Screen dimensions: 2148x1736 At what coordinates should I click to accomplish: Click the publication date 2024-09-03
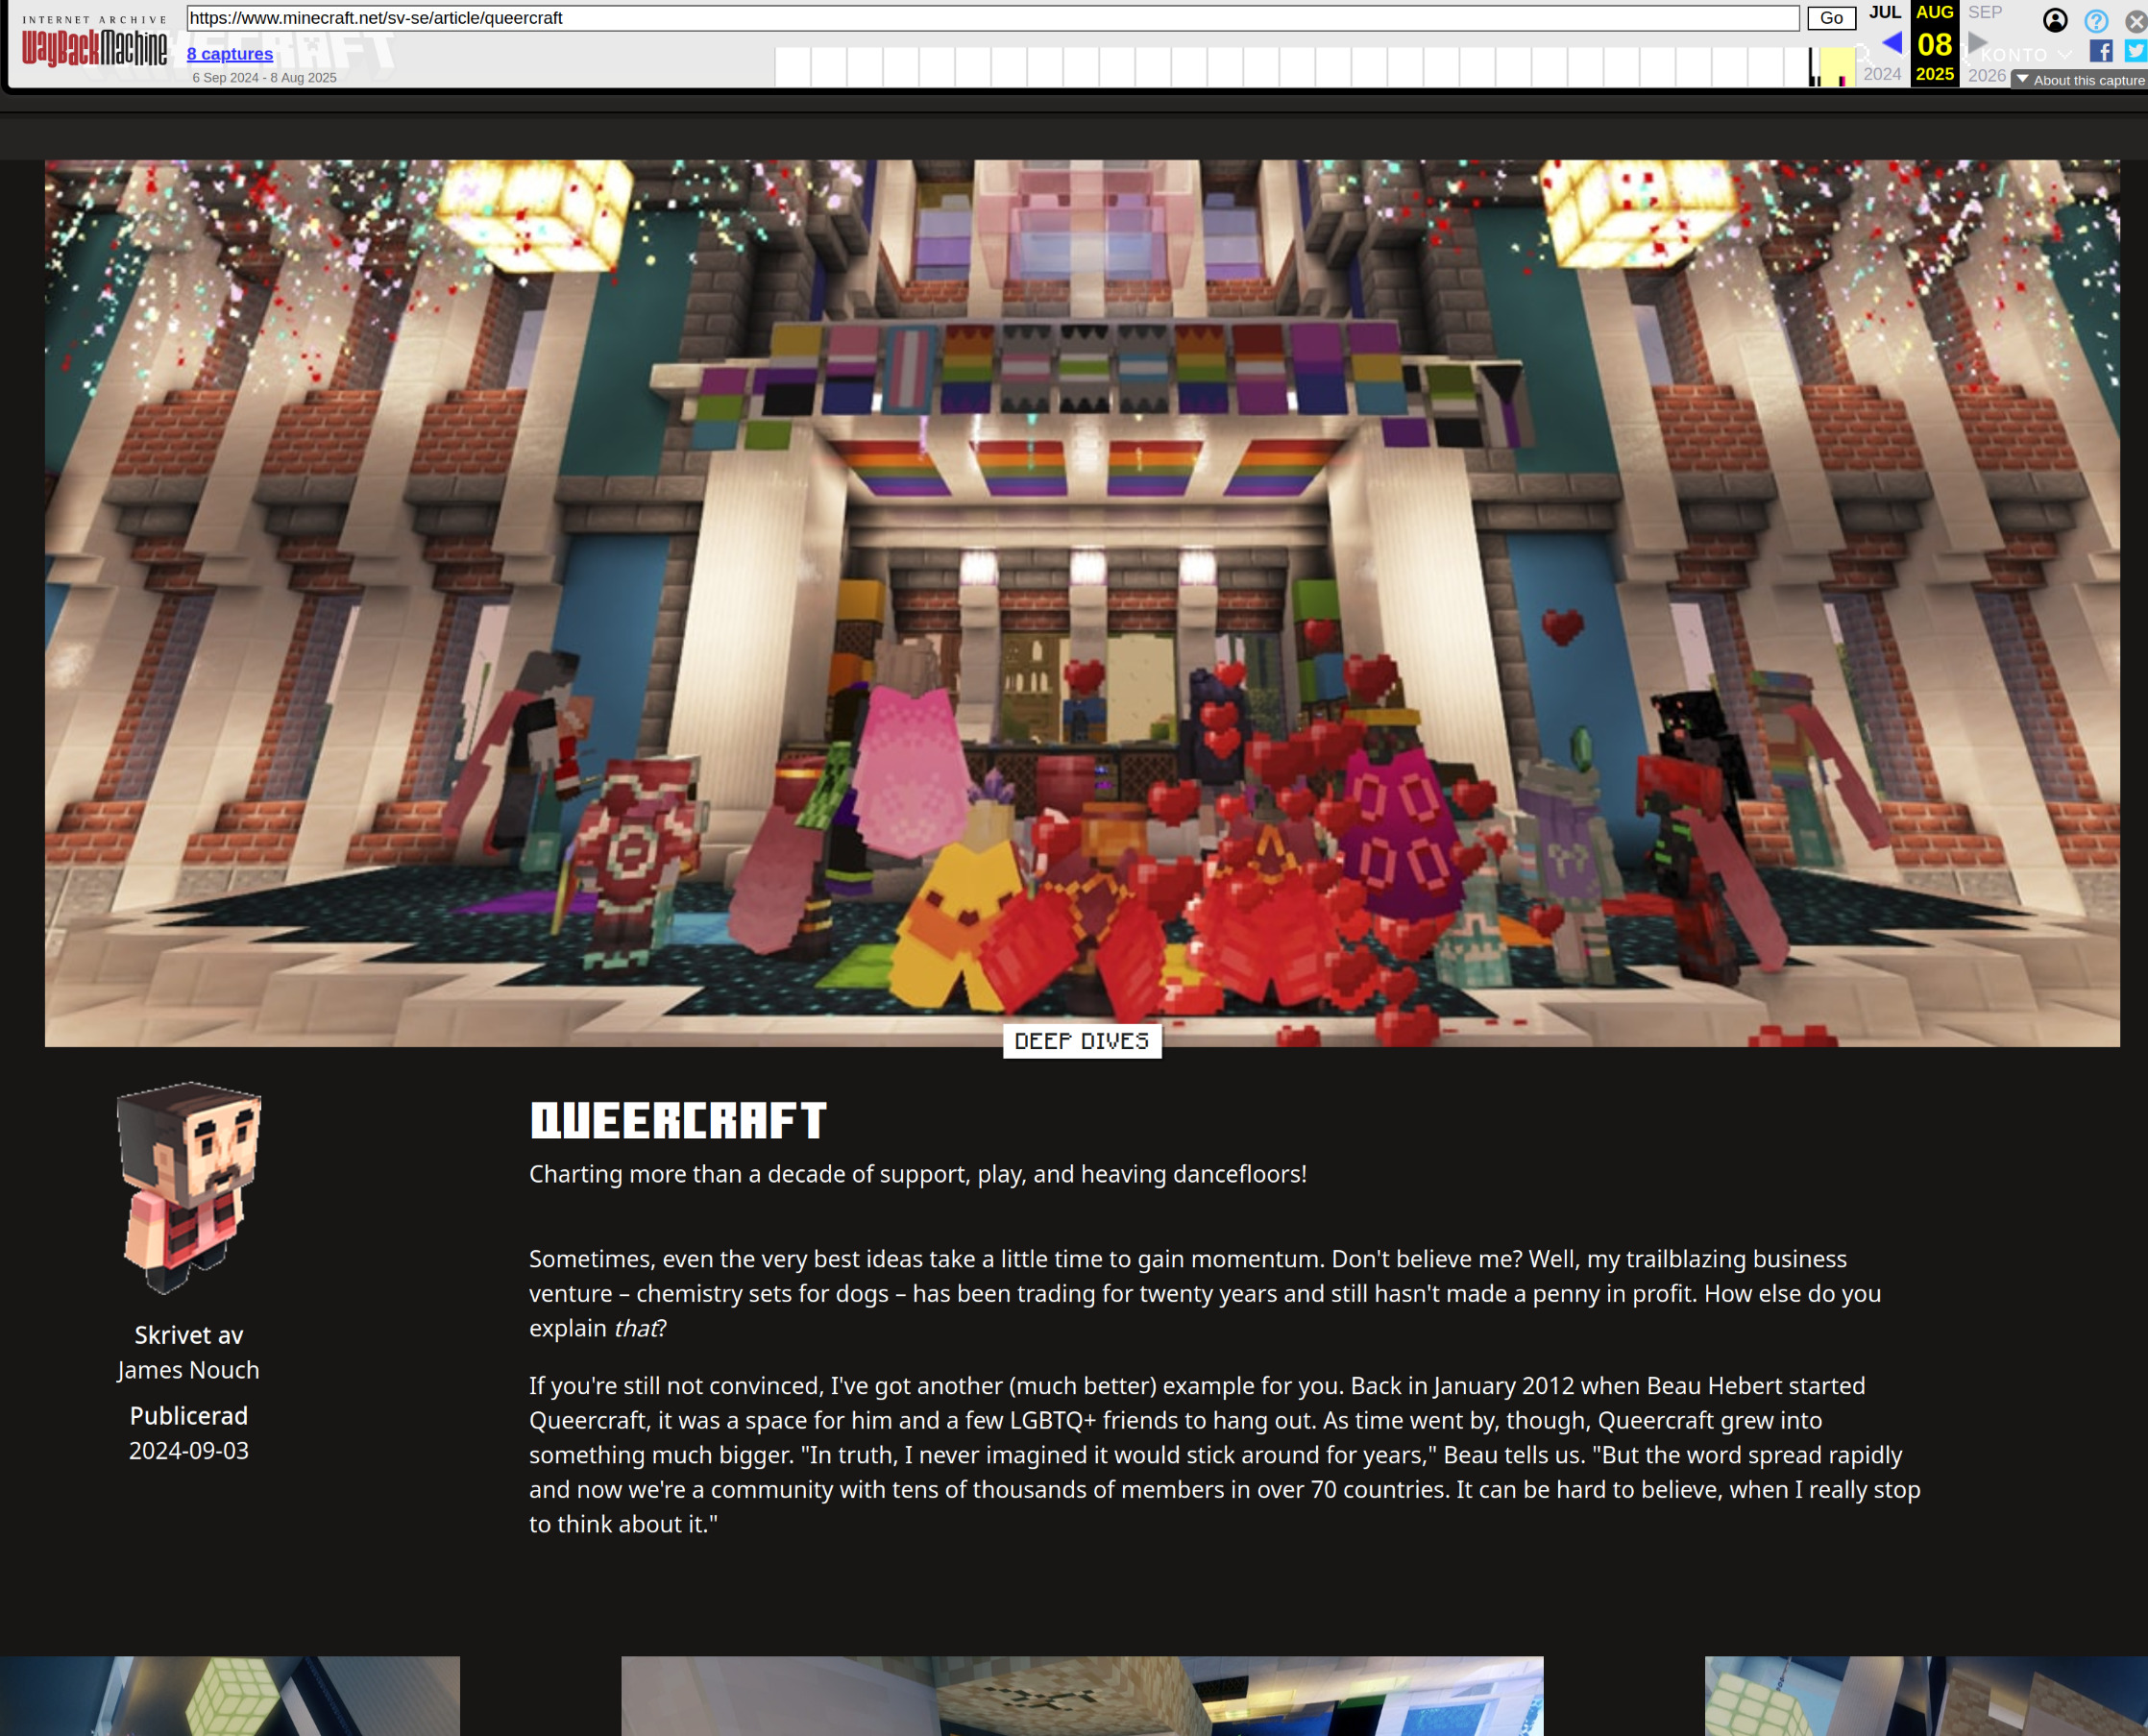(x=189, y=1450)
